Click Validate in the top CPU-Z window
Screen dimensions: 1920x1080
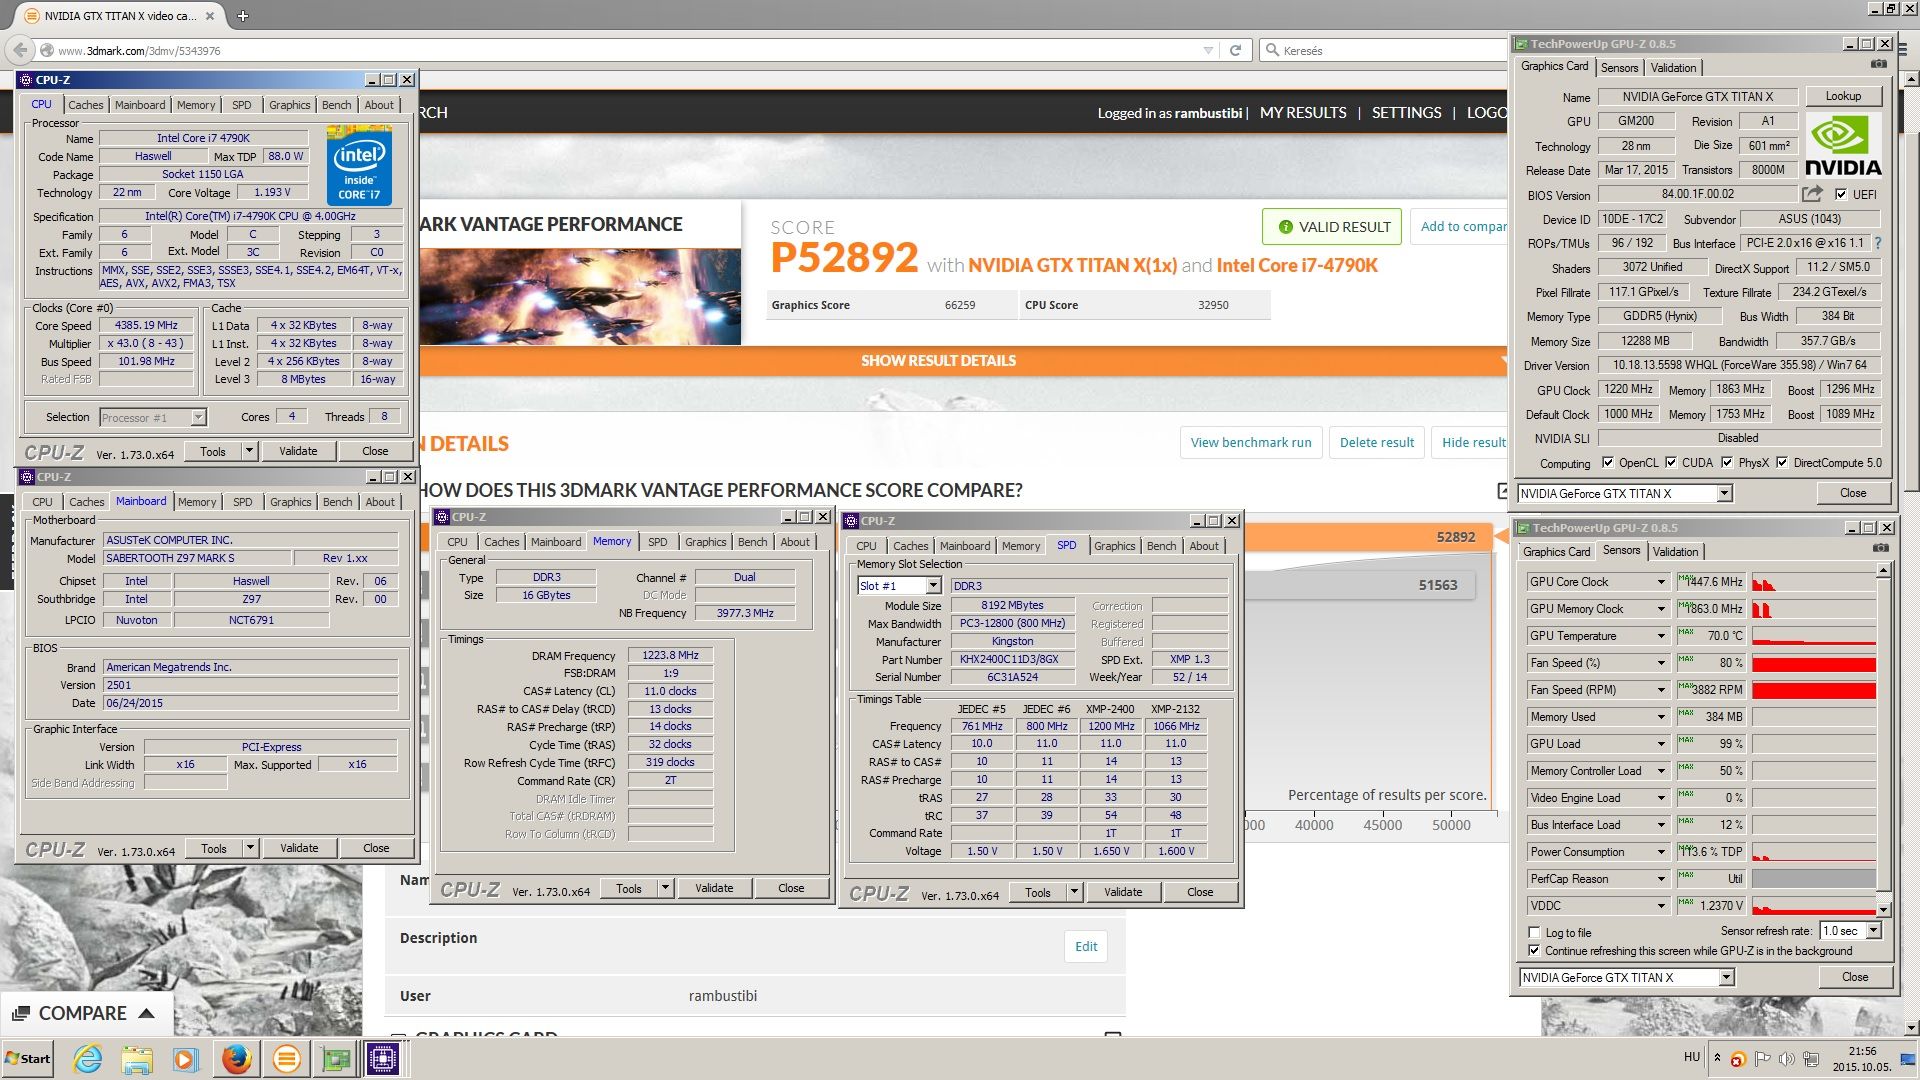[298, 451]
